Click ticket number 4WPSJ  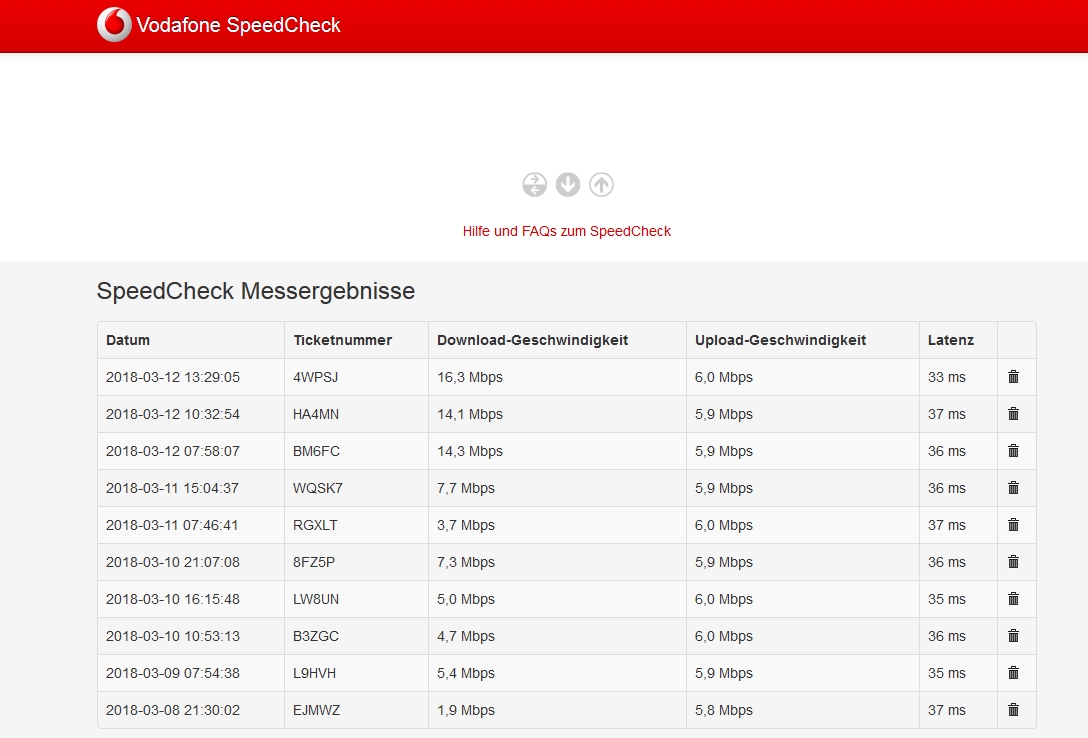coord(315,377)
